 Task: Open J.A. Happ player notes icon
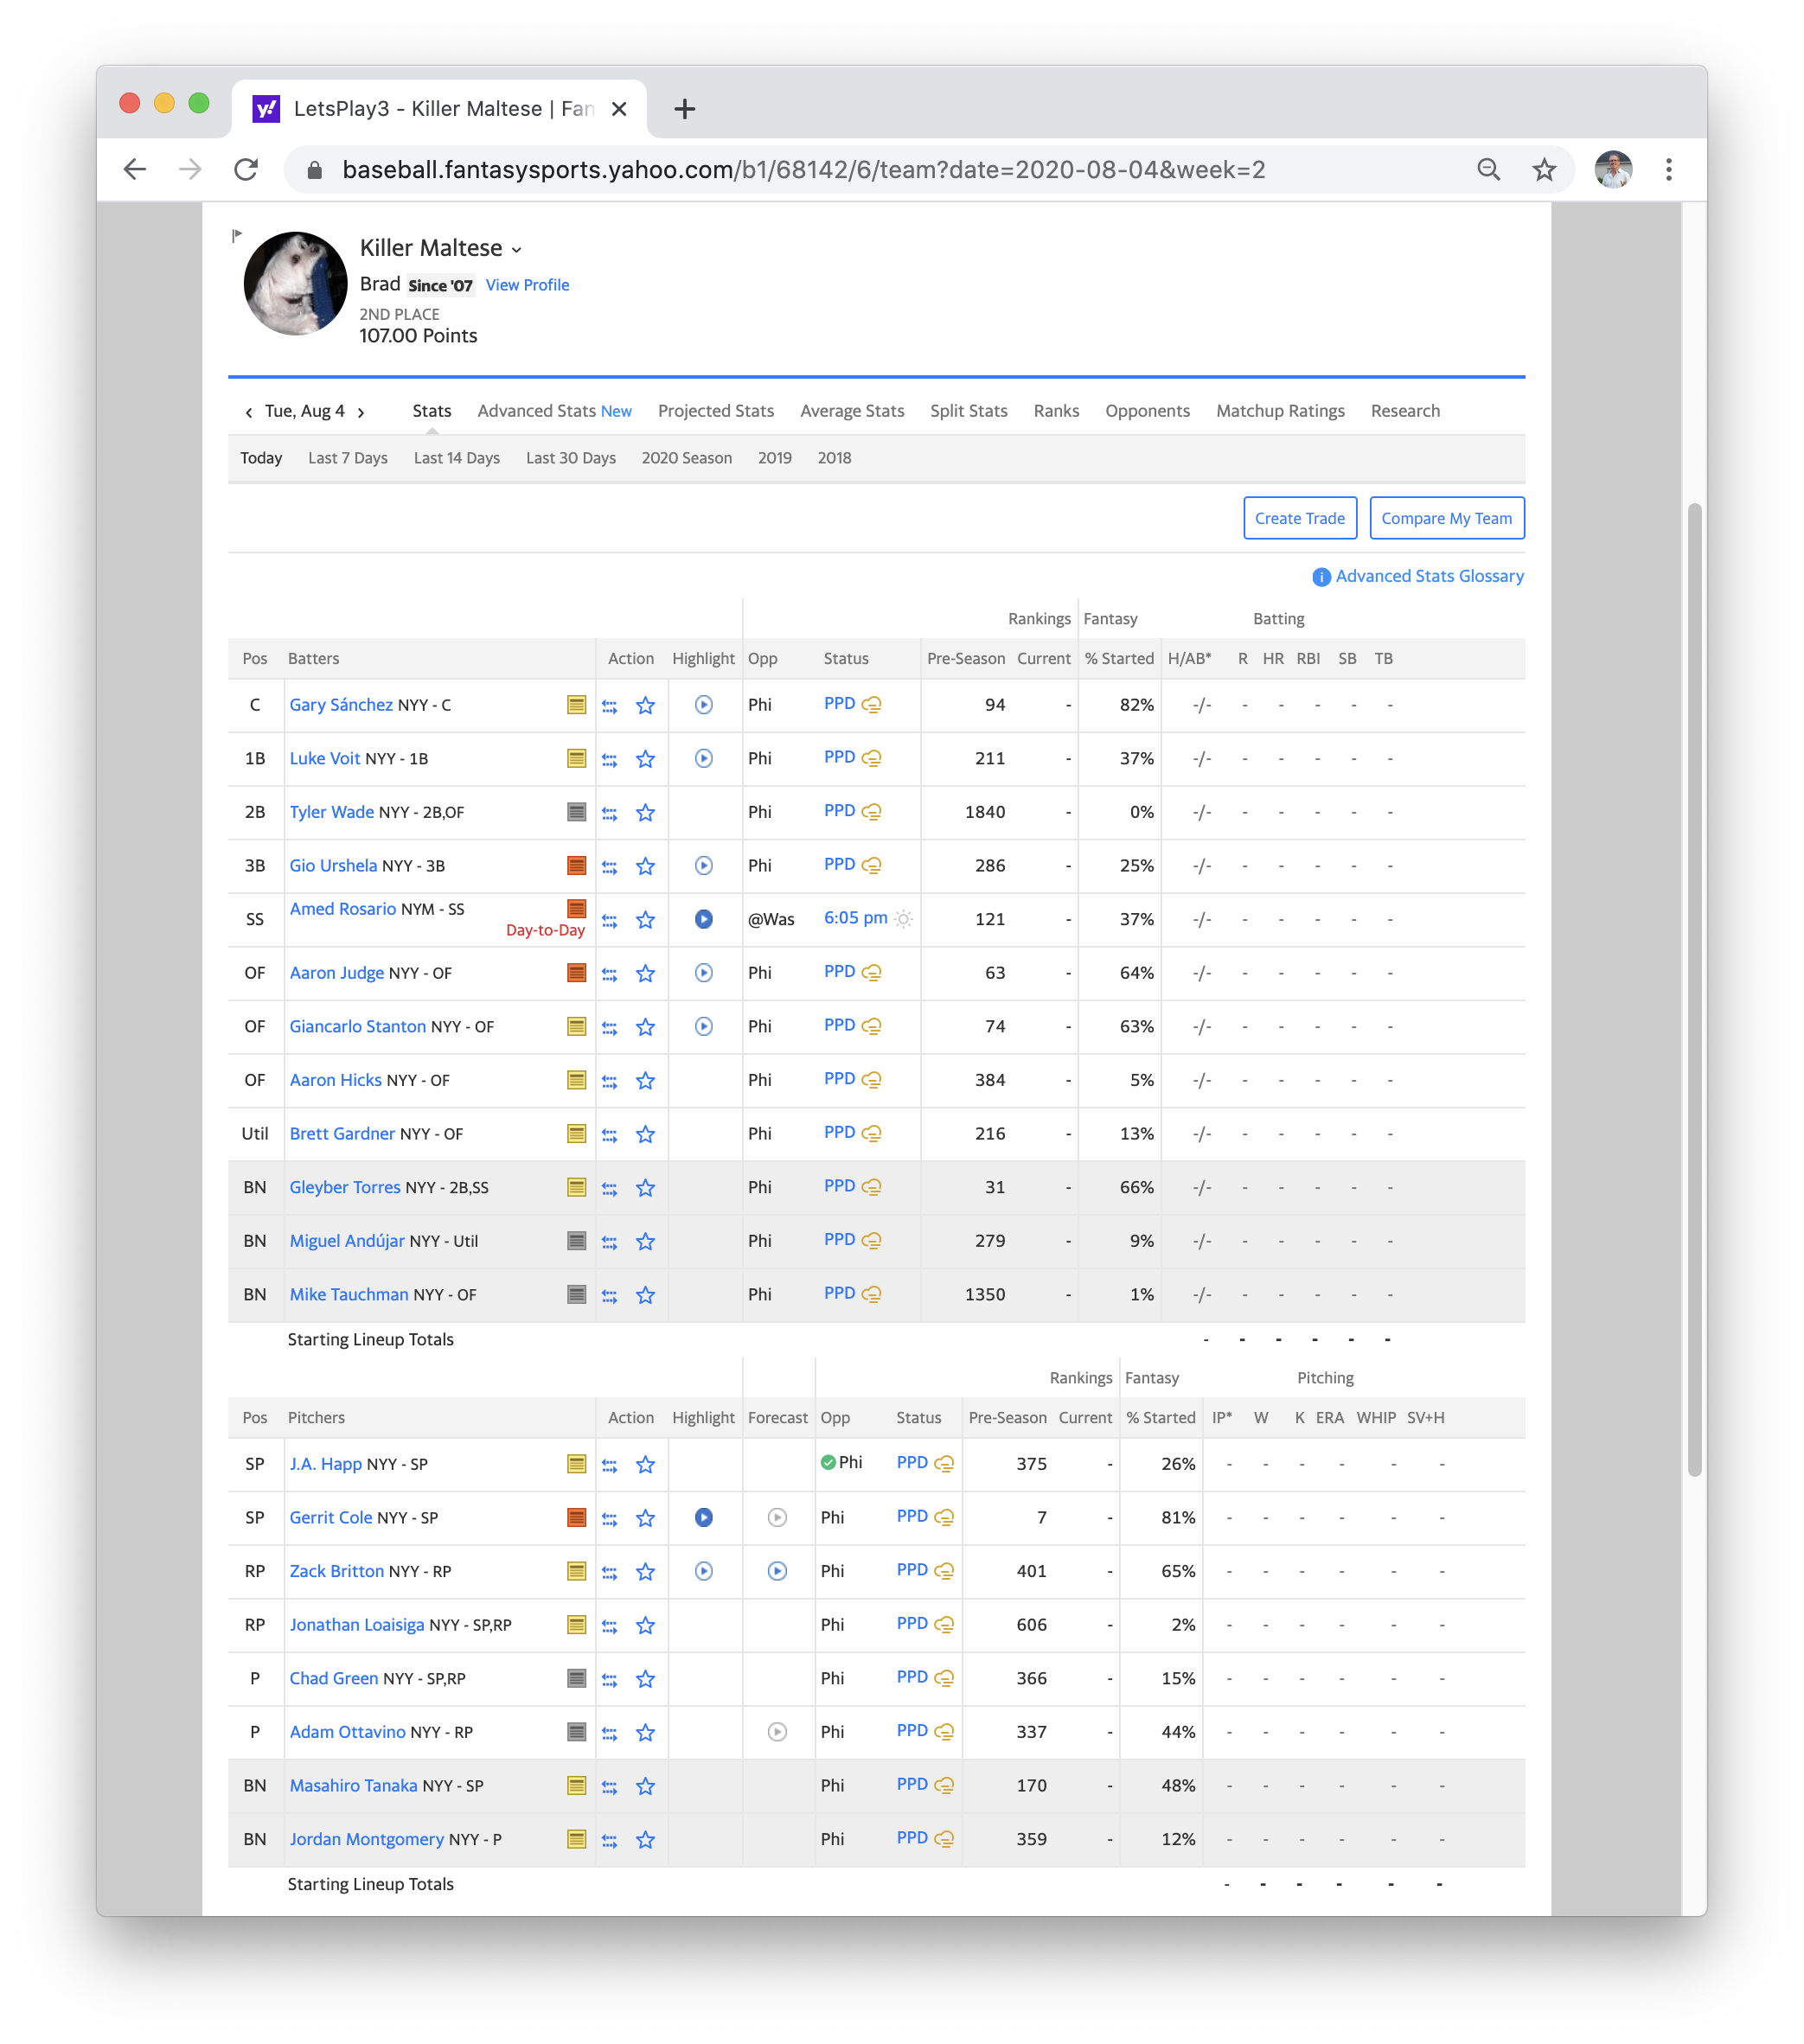pos(576,1464)
